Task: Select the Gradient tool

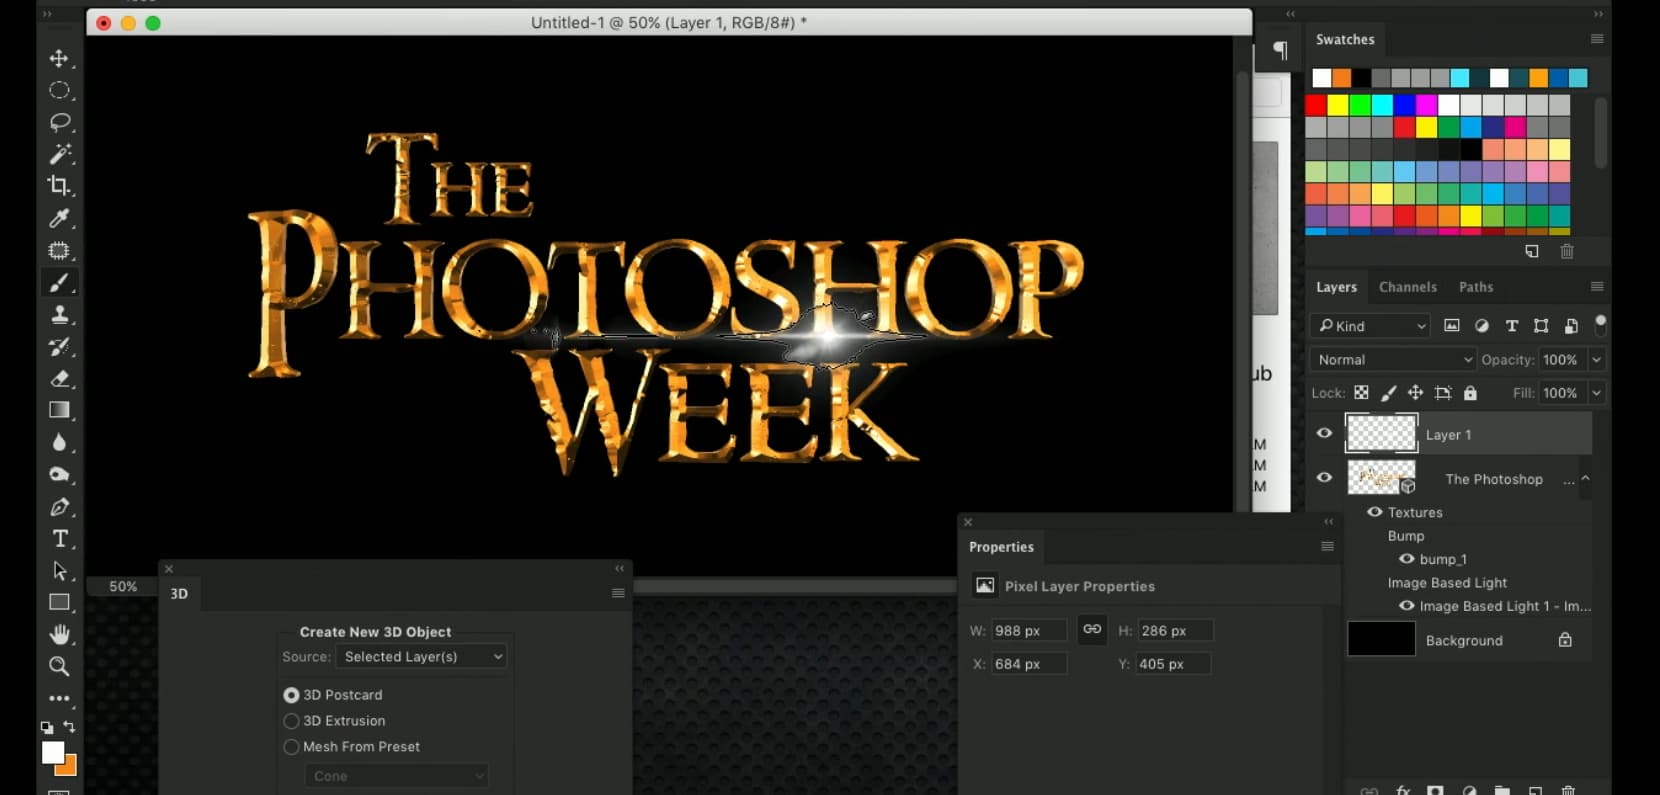Action: pyautogui.click(x=59, y=410)
